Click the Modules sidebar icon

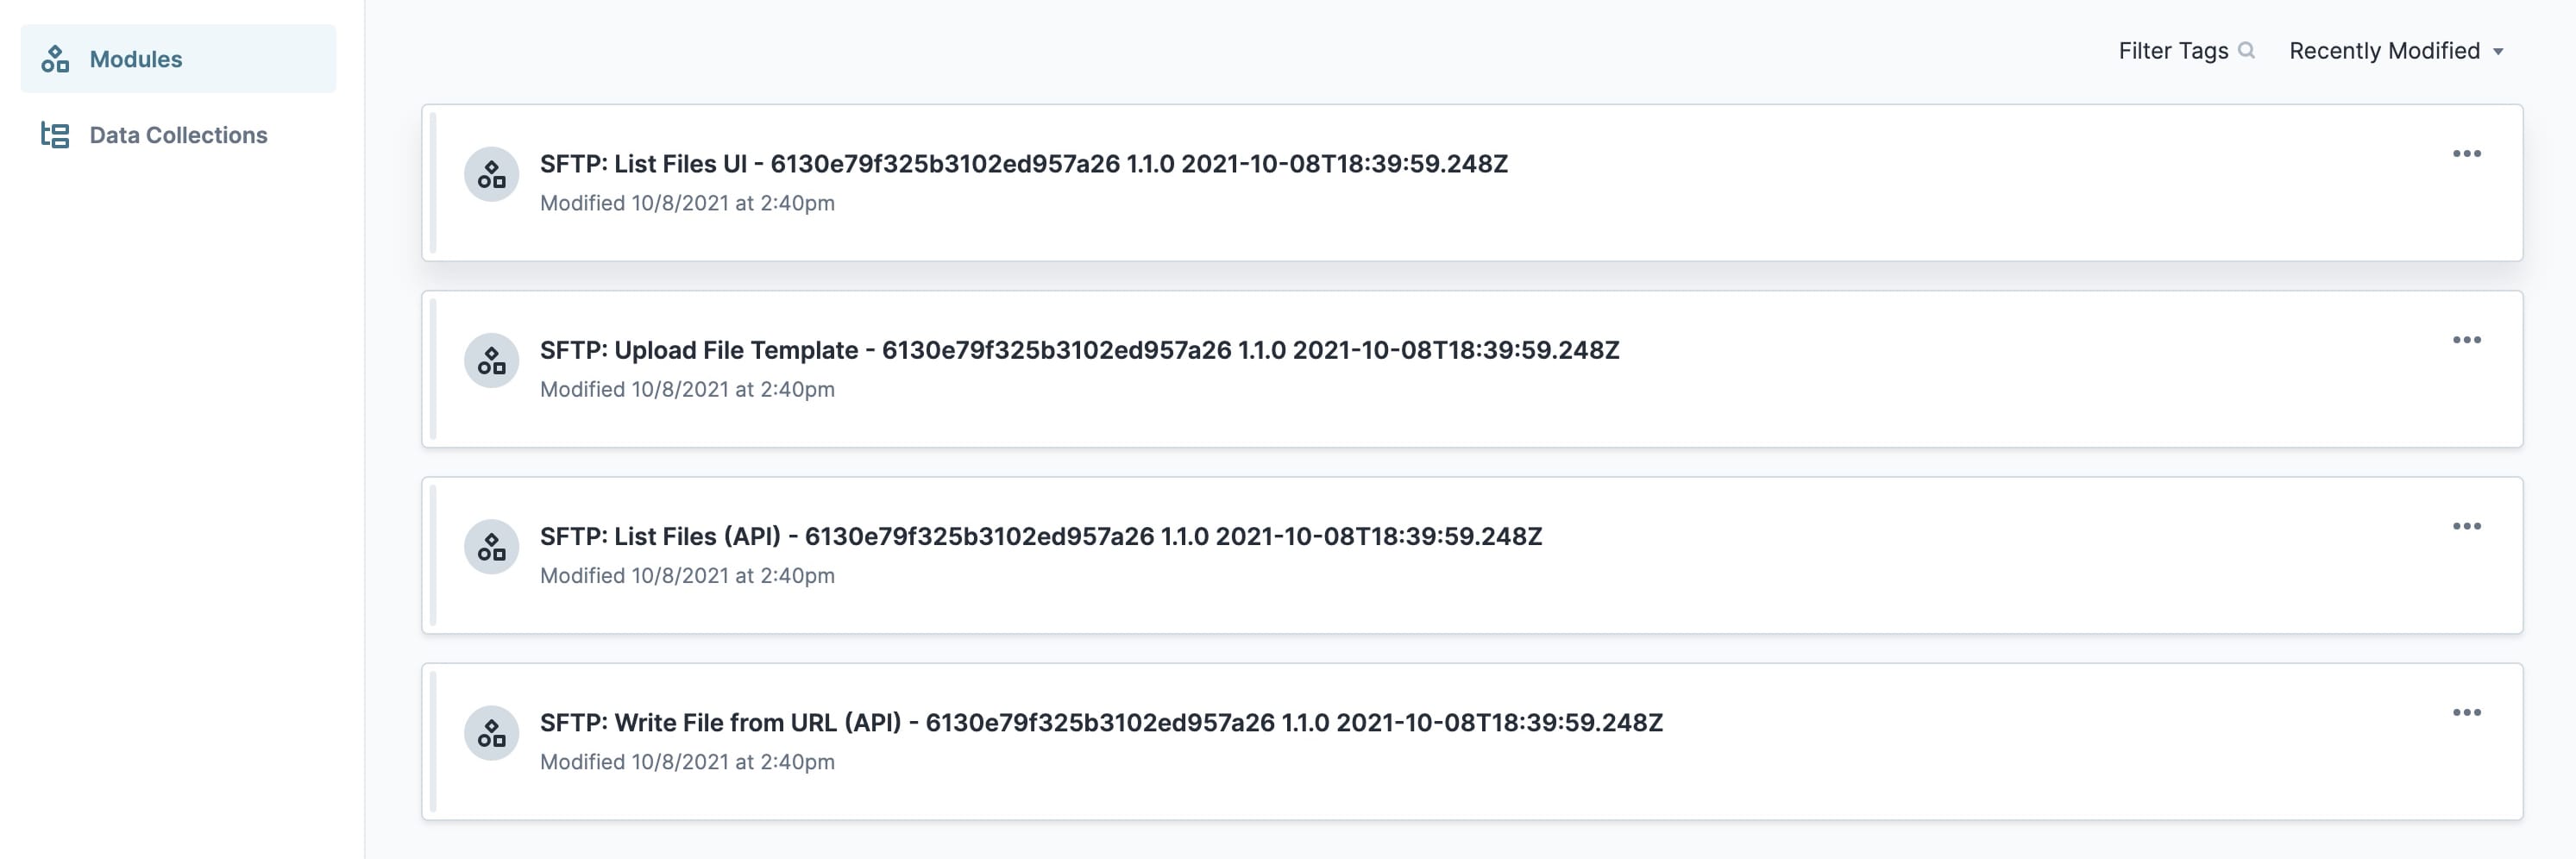click(55, 59)
